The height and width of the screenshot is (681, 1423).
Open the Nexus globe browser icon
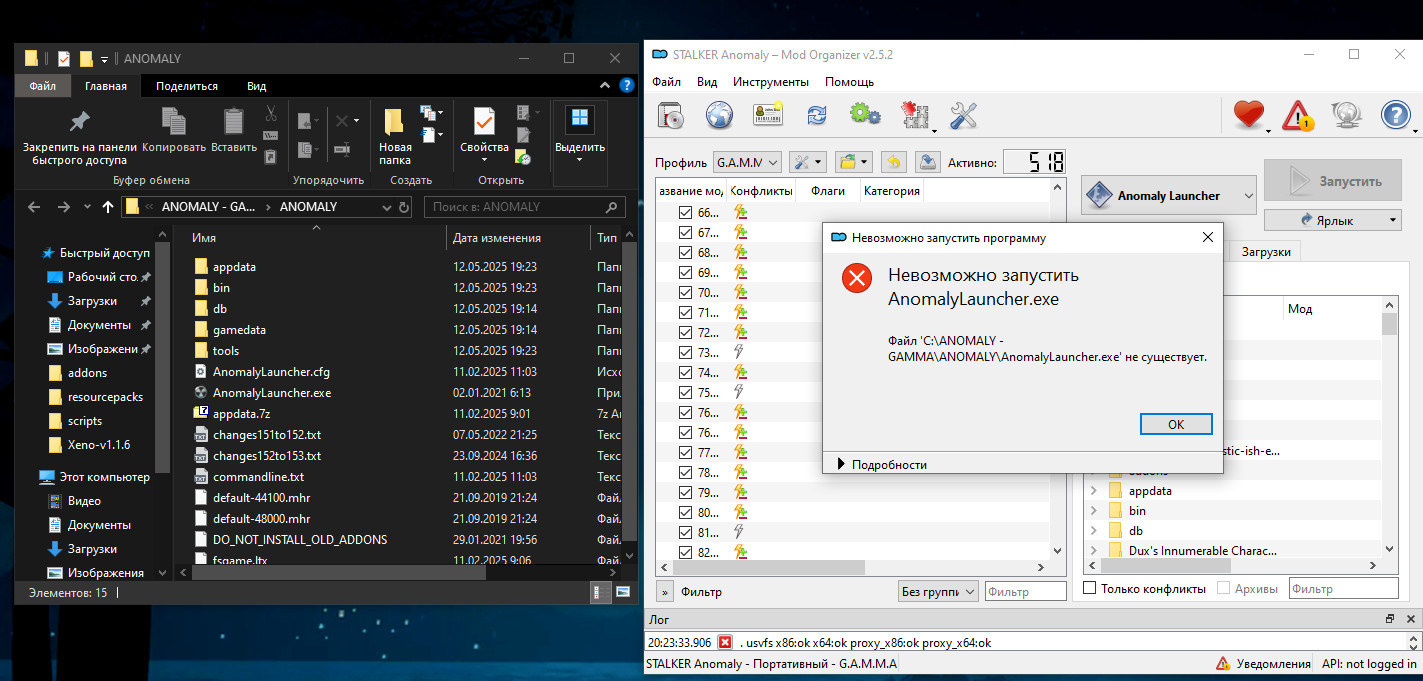point(720,116)
